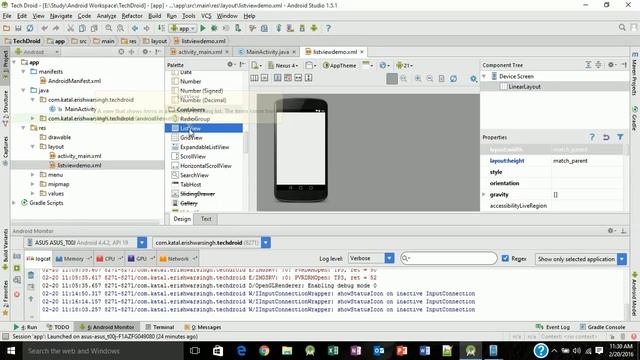
Task: Select LinearLayout in Component Tree
Action: pyautogui.click(x=524, y=87)
